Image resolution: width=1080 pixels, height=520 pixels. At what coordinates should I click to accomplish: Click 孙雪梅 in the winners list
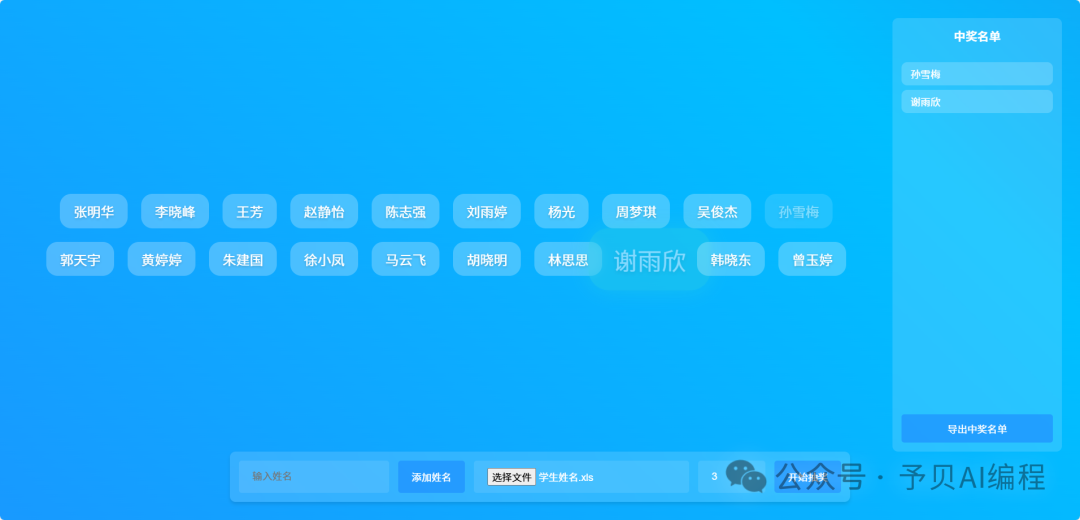(977, 74)
